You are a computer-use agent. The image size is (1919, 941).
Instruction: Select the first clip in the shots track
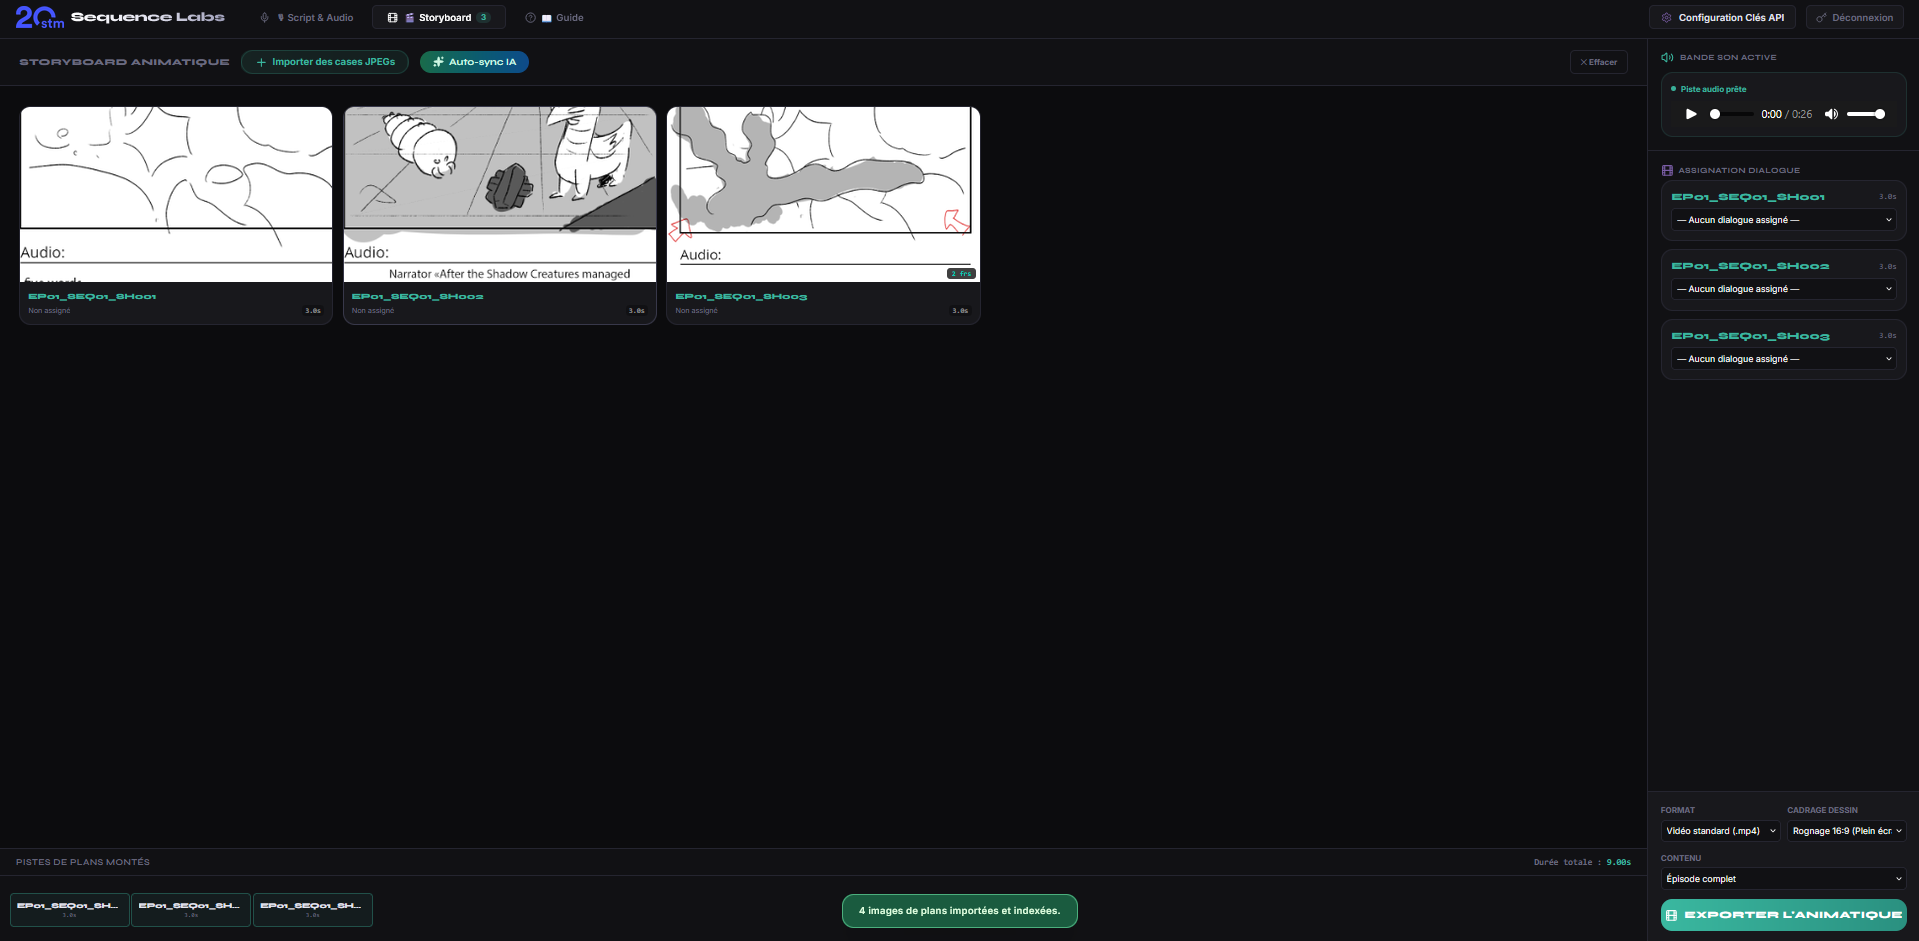coord(70,910)
